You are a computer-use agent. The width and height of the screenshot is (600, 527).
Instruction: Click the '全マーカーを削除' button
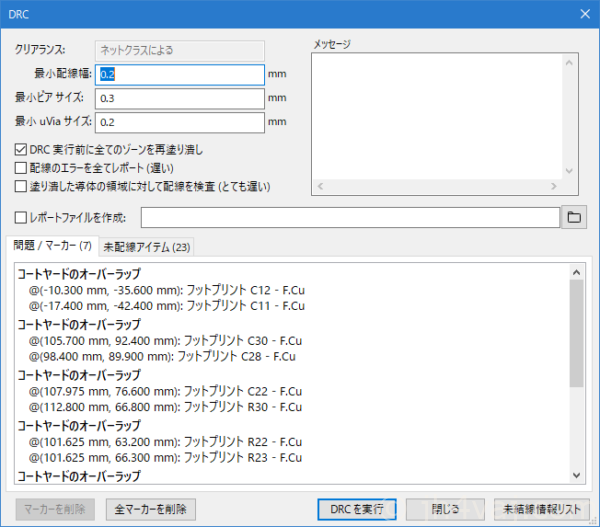[150, 508]
